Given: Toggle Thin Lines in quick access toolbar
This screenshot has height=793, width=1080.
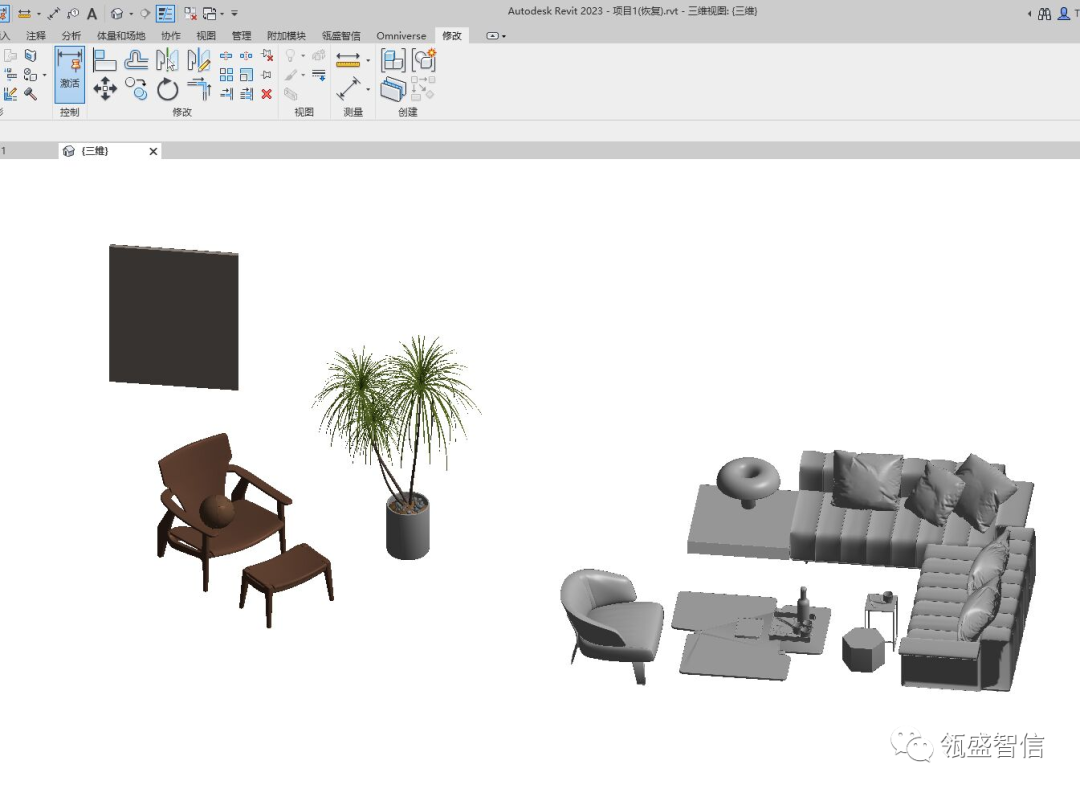Looking at the screenshot, I should [x=165, y=13].
